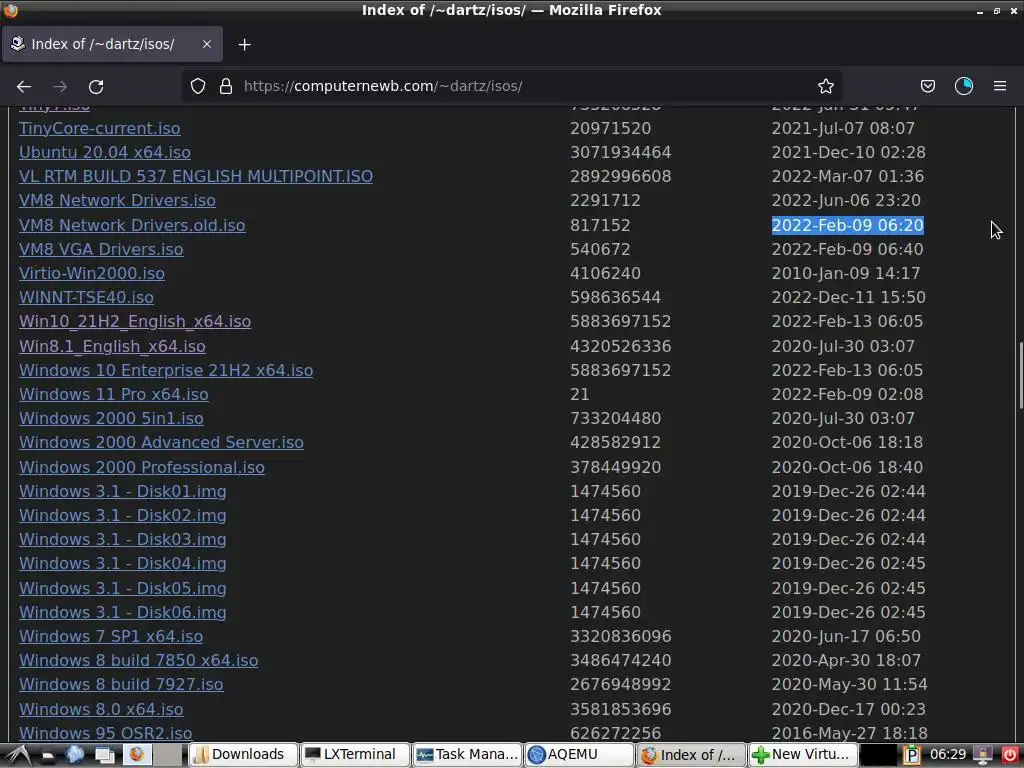Screen dimensions: 1024x768
Task: Launch file manager from taskbar
Action: click(48, 755)
